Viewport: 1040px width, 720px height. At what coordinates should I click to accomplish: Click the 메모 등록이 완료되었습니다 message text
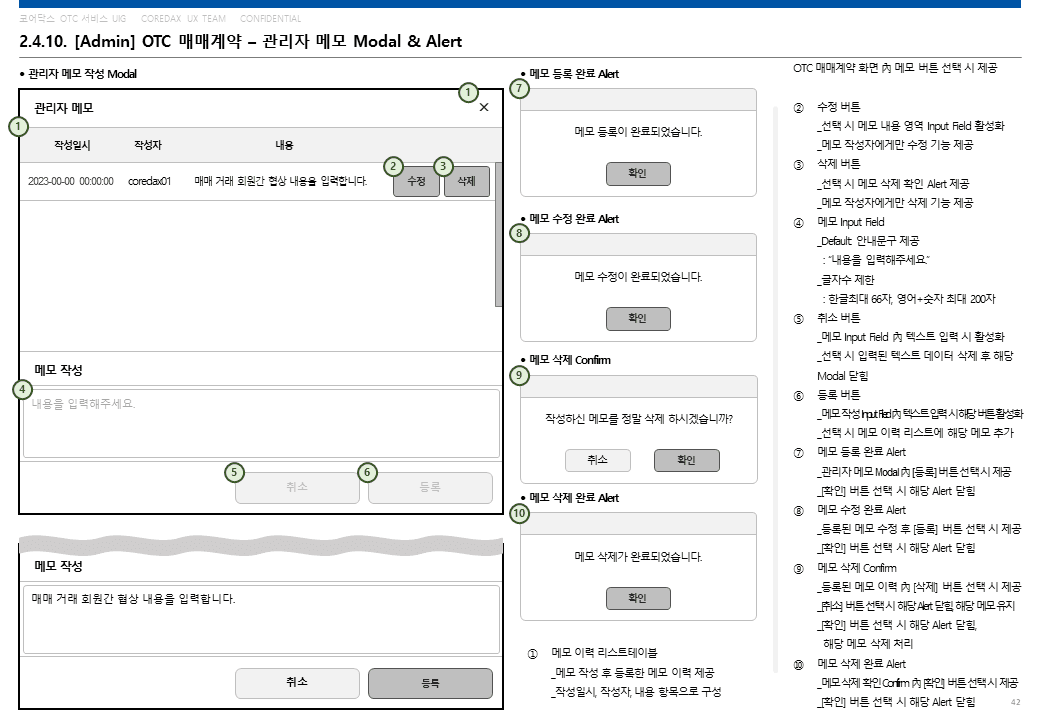tap(638, 132)
